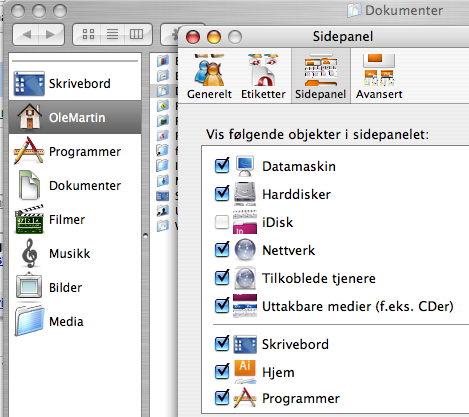This screenshot has width=469, height=417.
Task: Uncheck Skrivebord checkbox in preferences
Action: click(222, 344)
